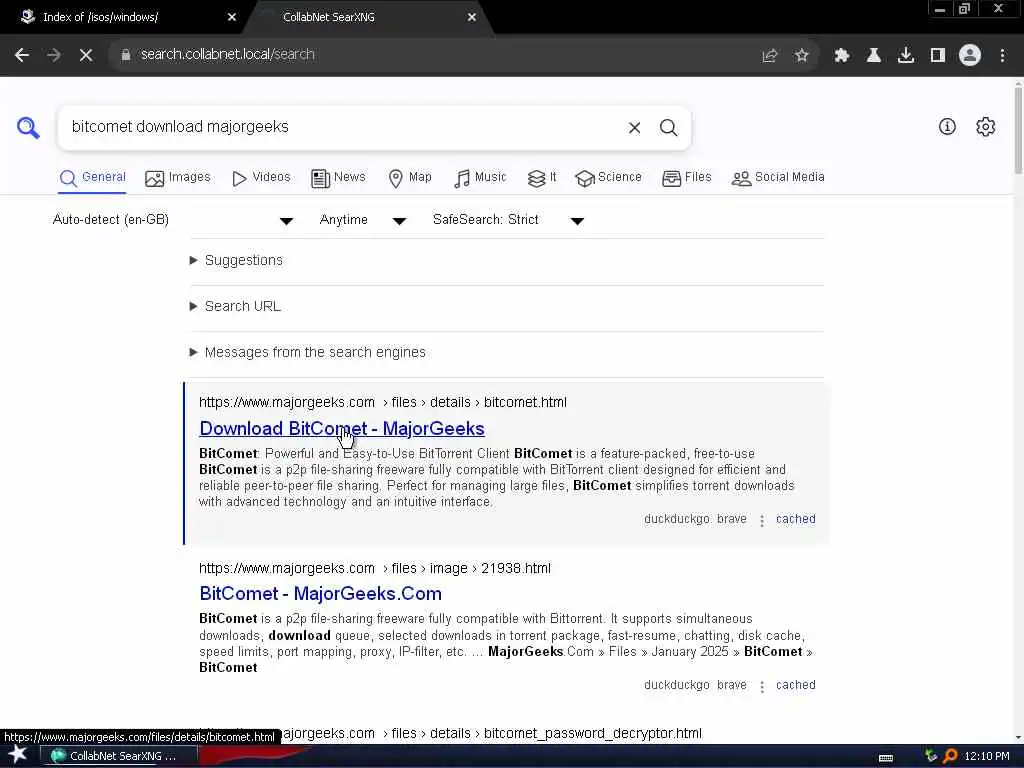Click the keyboard tray icon
Screen dimensions: 1024x768
pos(886,758)
